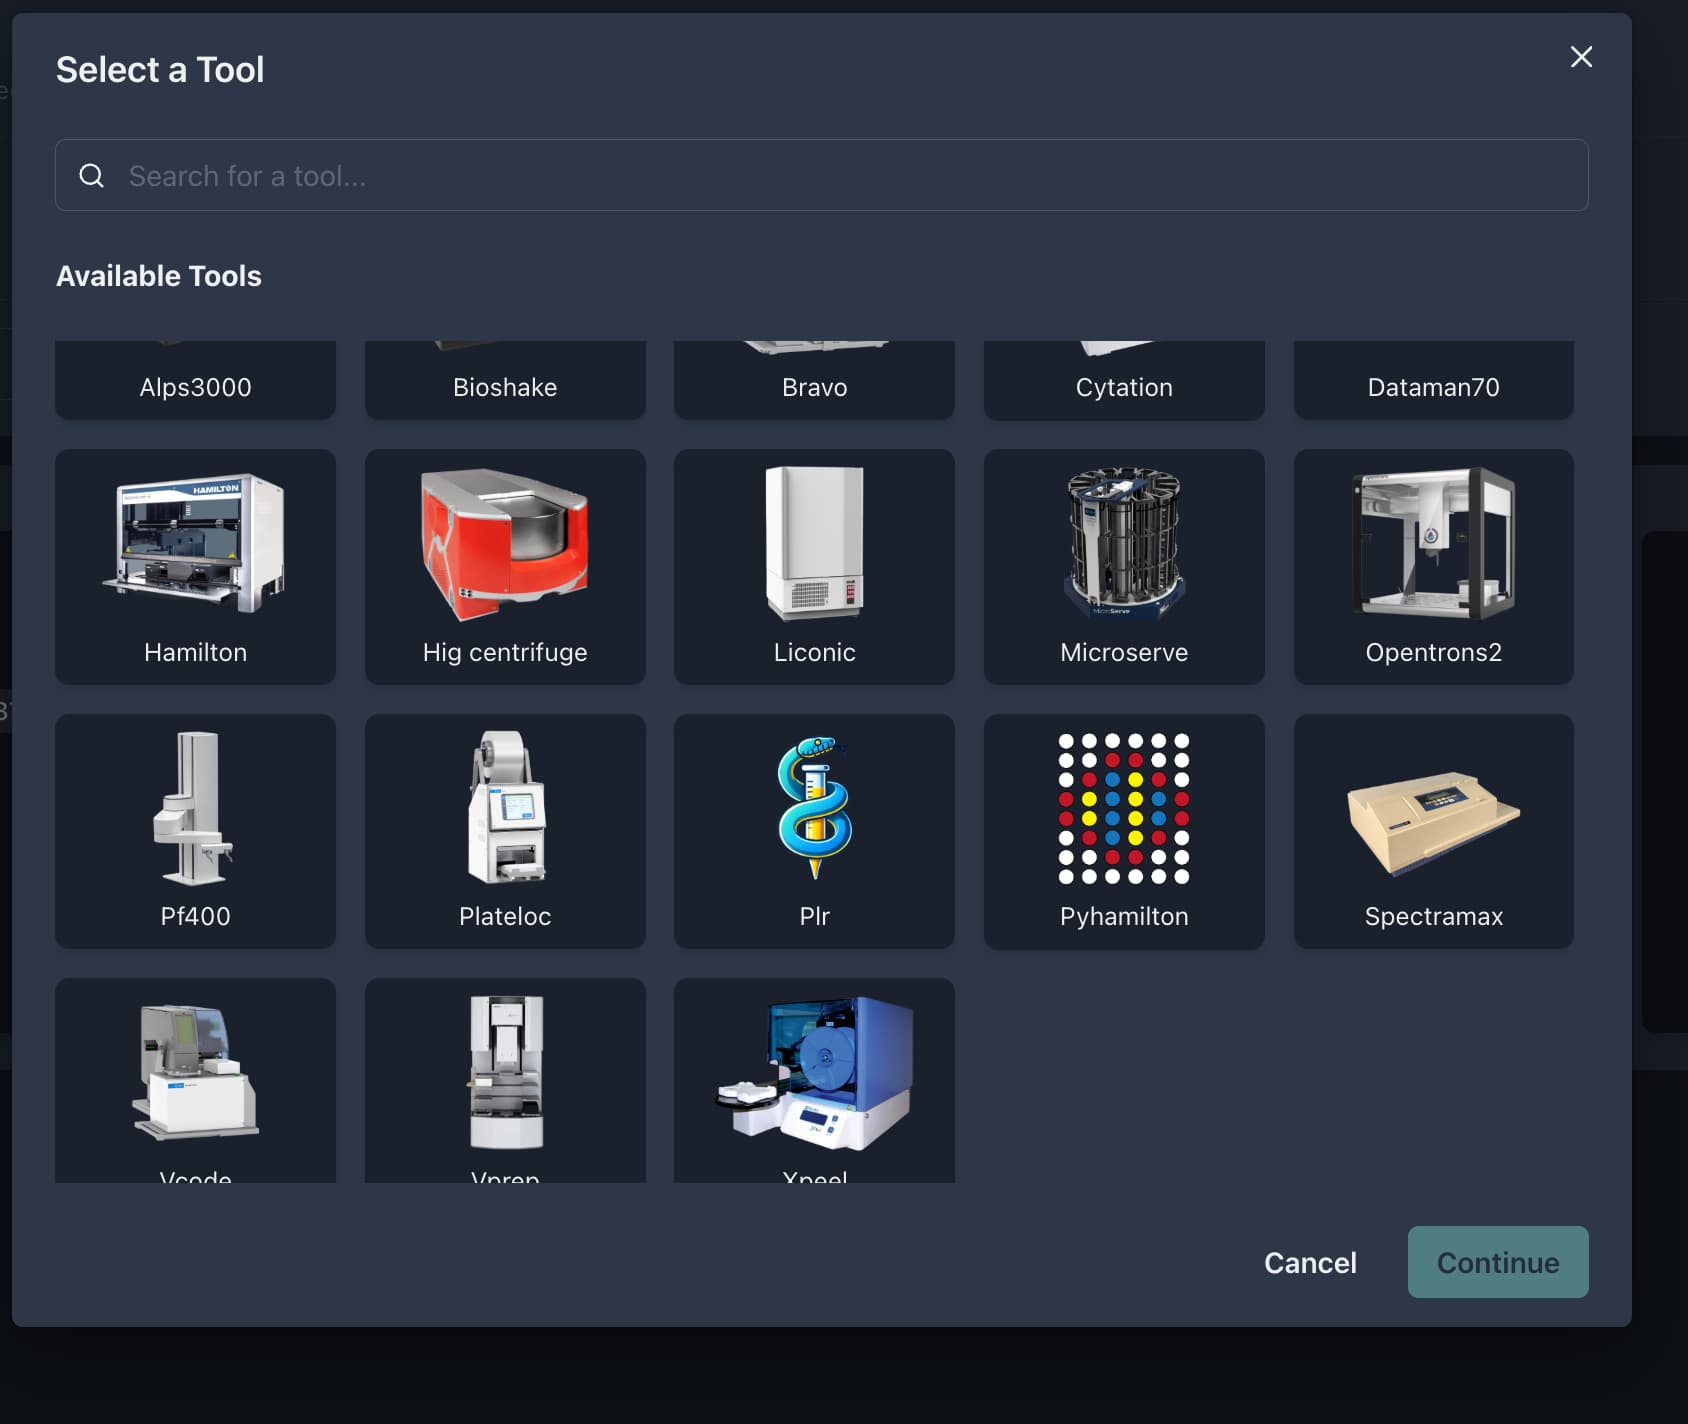Pick the Vcode labeler tool
The width and height of the screenshot is (1688, 1424).
[x=195, y=1080]
